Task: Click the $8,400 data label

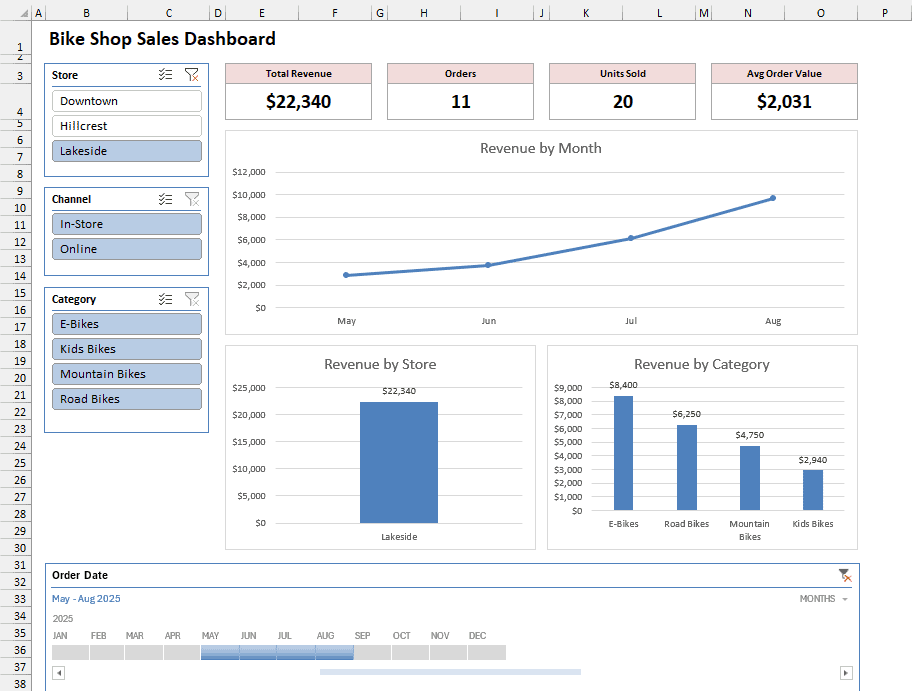Action: click(x=624, y=385)
